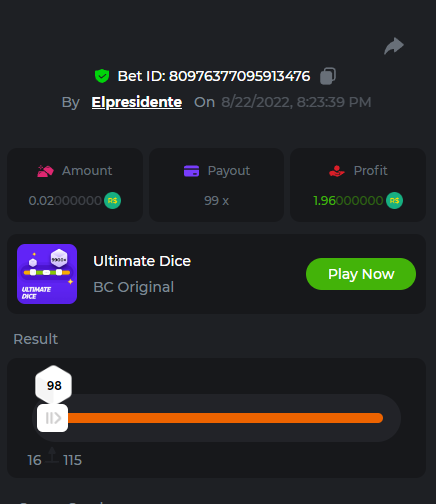Click the red Profit hand icon

[x=337, y=171]
